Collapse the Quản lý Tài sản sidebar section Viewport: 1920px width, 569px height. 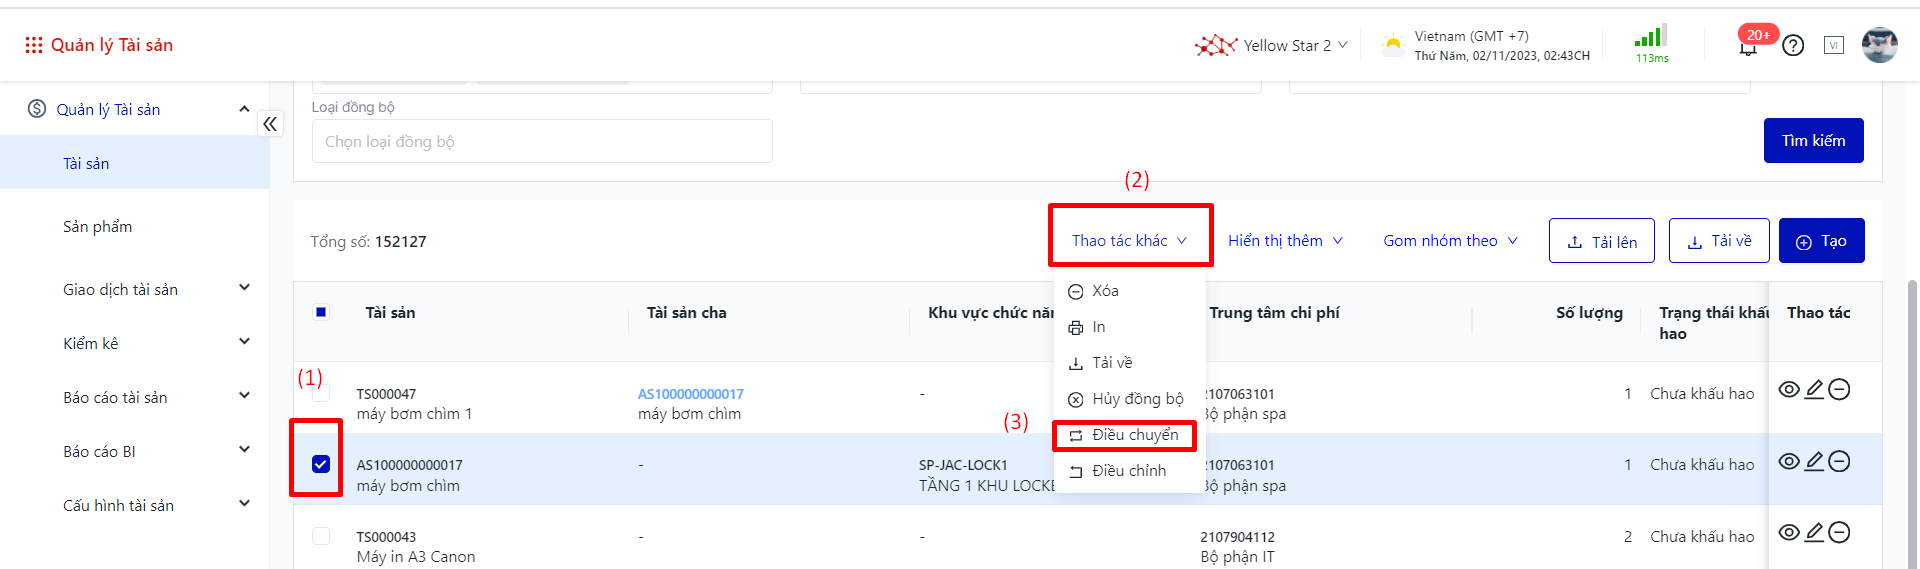(x=244, y=109)
